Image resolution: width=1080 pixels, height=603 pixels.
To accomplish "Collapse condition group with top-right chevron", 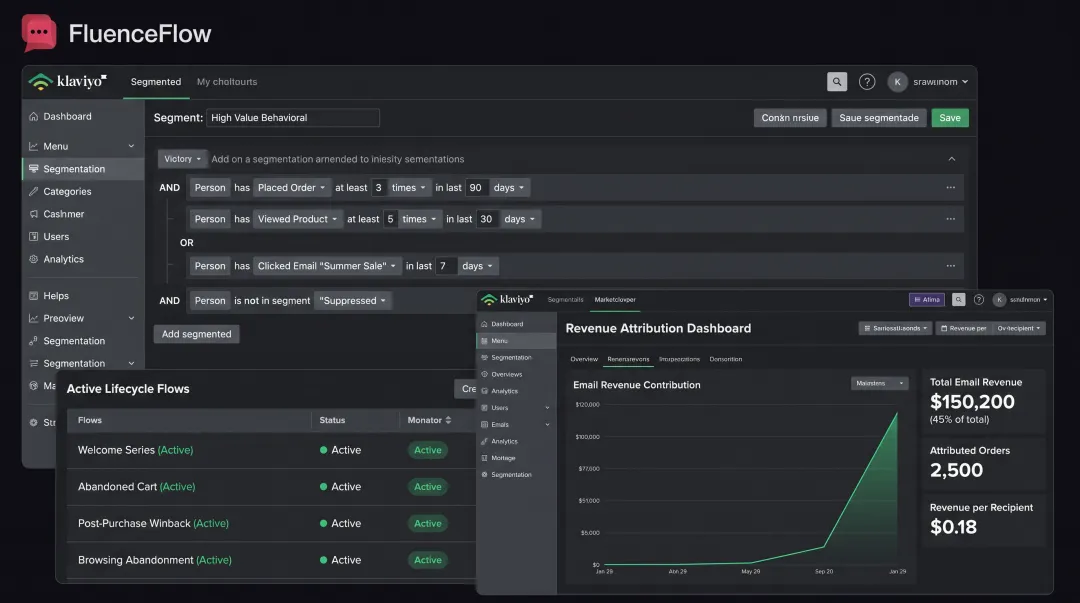I will click(x=952, y=159).
